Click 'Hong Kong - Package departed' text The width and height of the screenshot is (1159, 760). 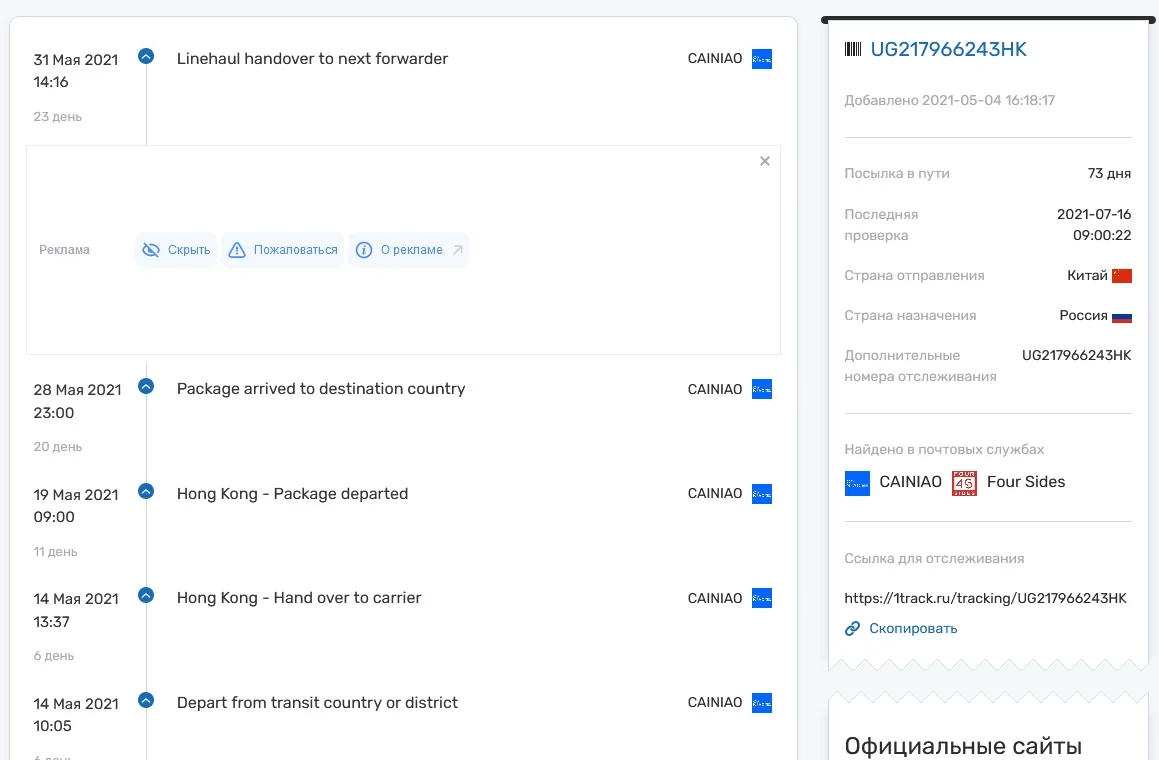[x=292, y=494]
